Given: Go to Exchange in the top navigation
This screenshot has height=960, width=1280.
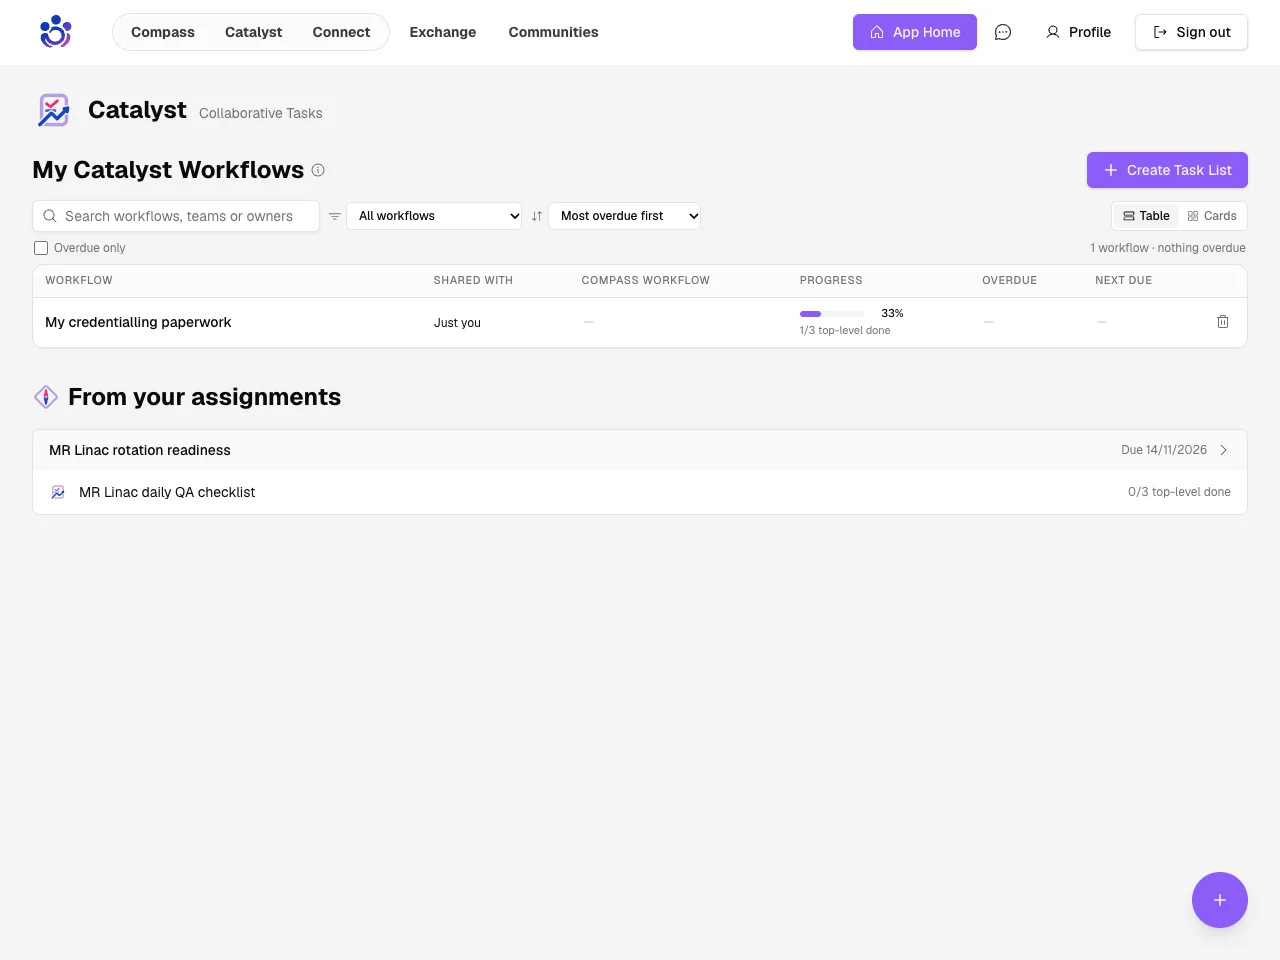Looking at the screenshot, I should (x=443, y=32).
